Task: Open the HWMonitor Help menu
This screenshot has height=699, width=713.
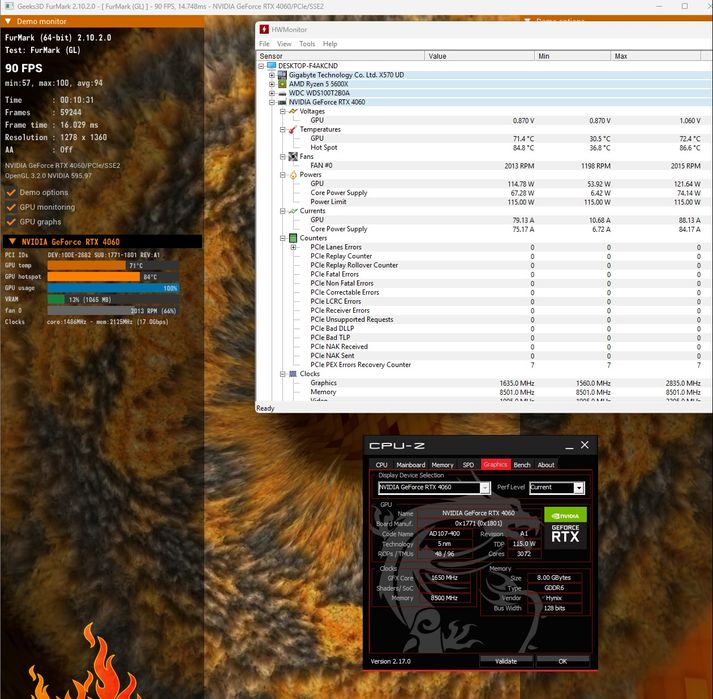Action: [x=330, y=44]
